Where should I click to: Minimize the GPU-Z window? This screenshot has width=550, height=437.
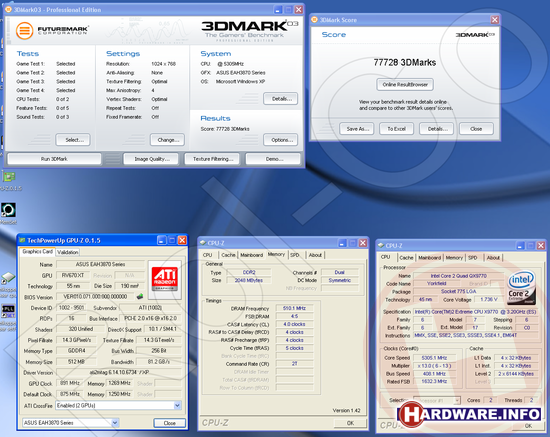click(x=161, y=240)
